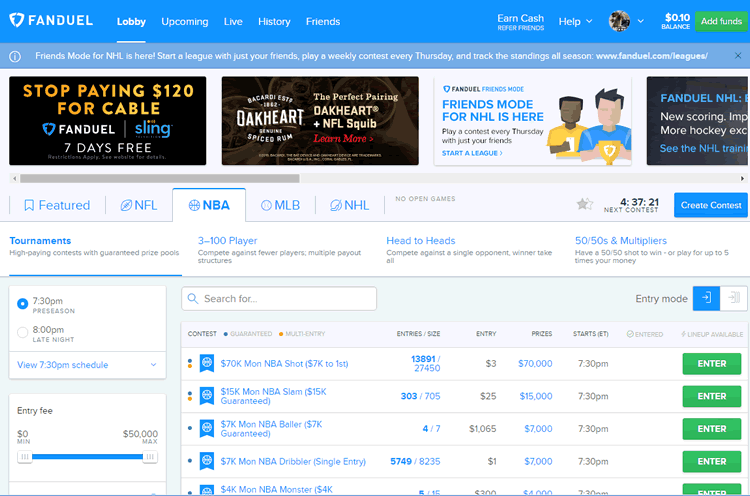Click ENTER for $70K Mon NBA Shot

pyautogui.click(x=712, y=364)
